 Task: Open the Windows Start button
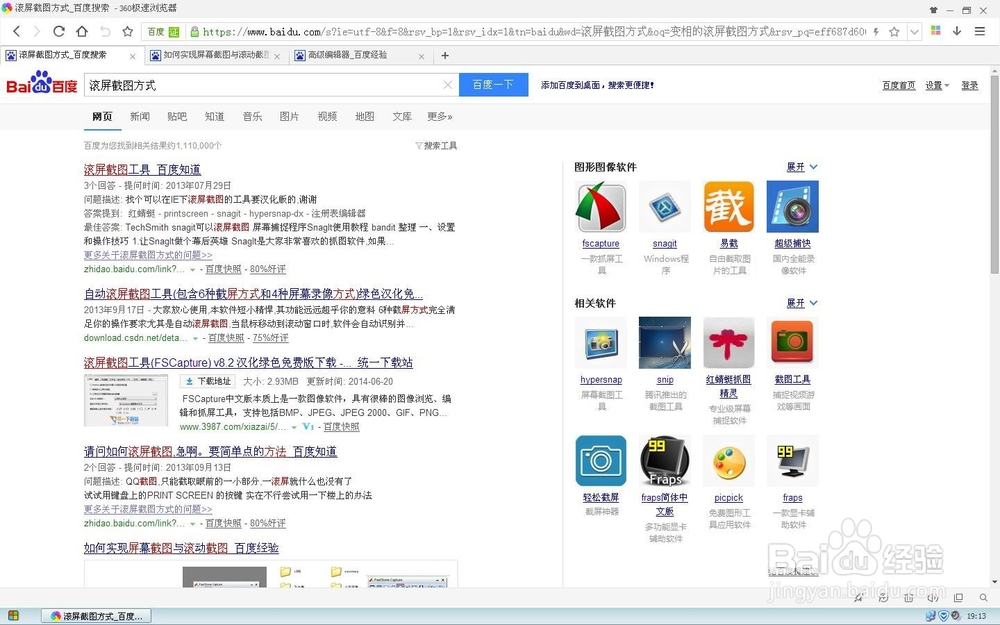[x=13, y=615]
